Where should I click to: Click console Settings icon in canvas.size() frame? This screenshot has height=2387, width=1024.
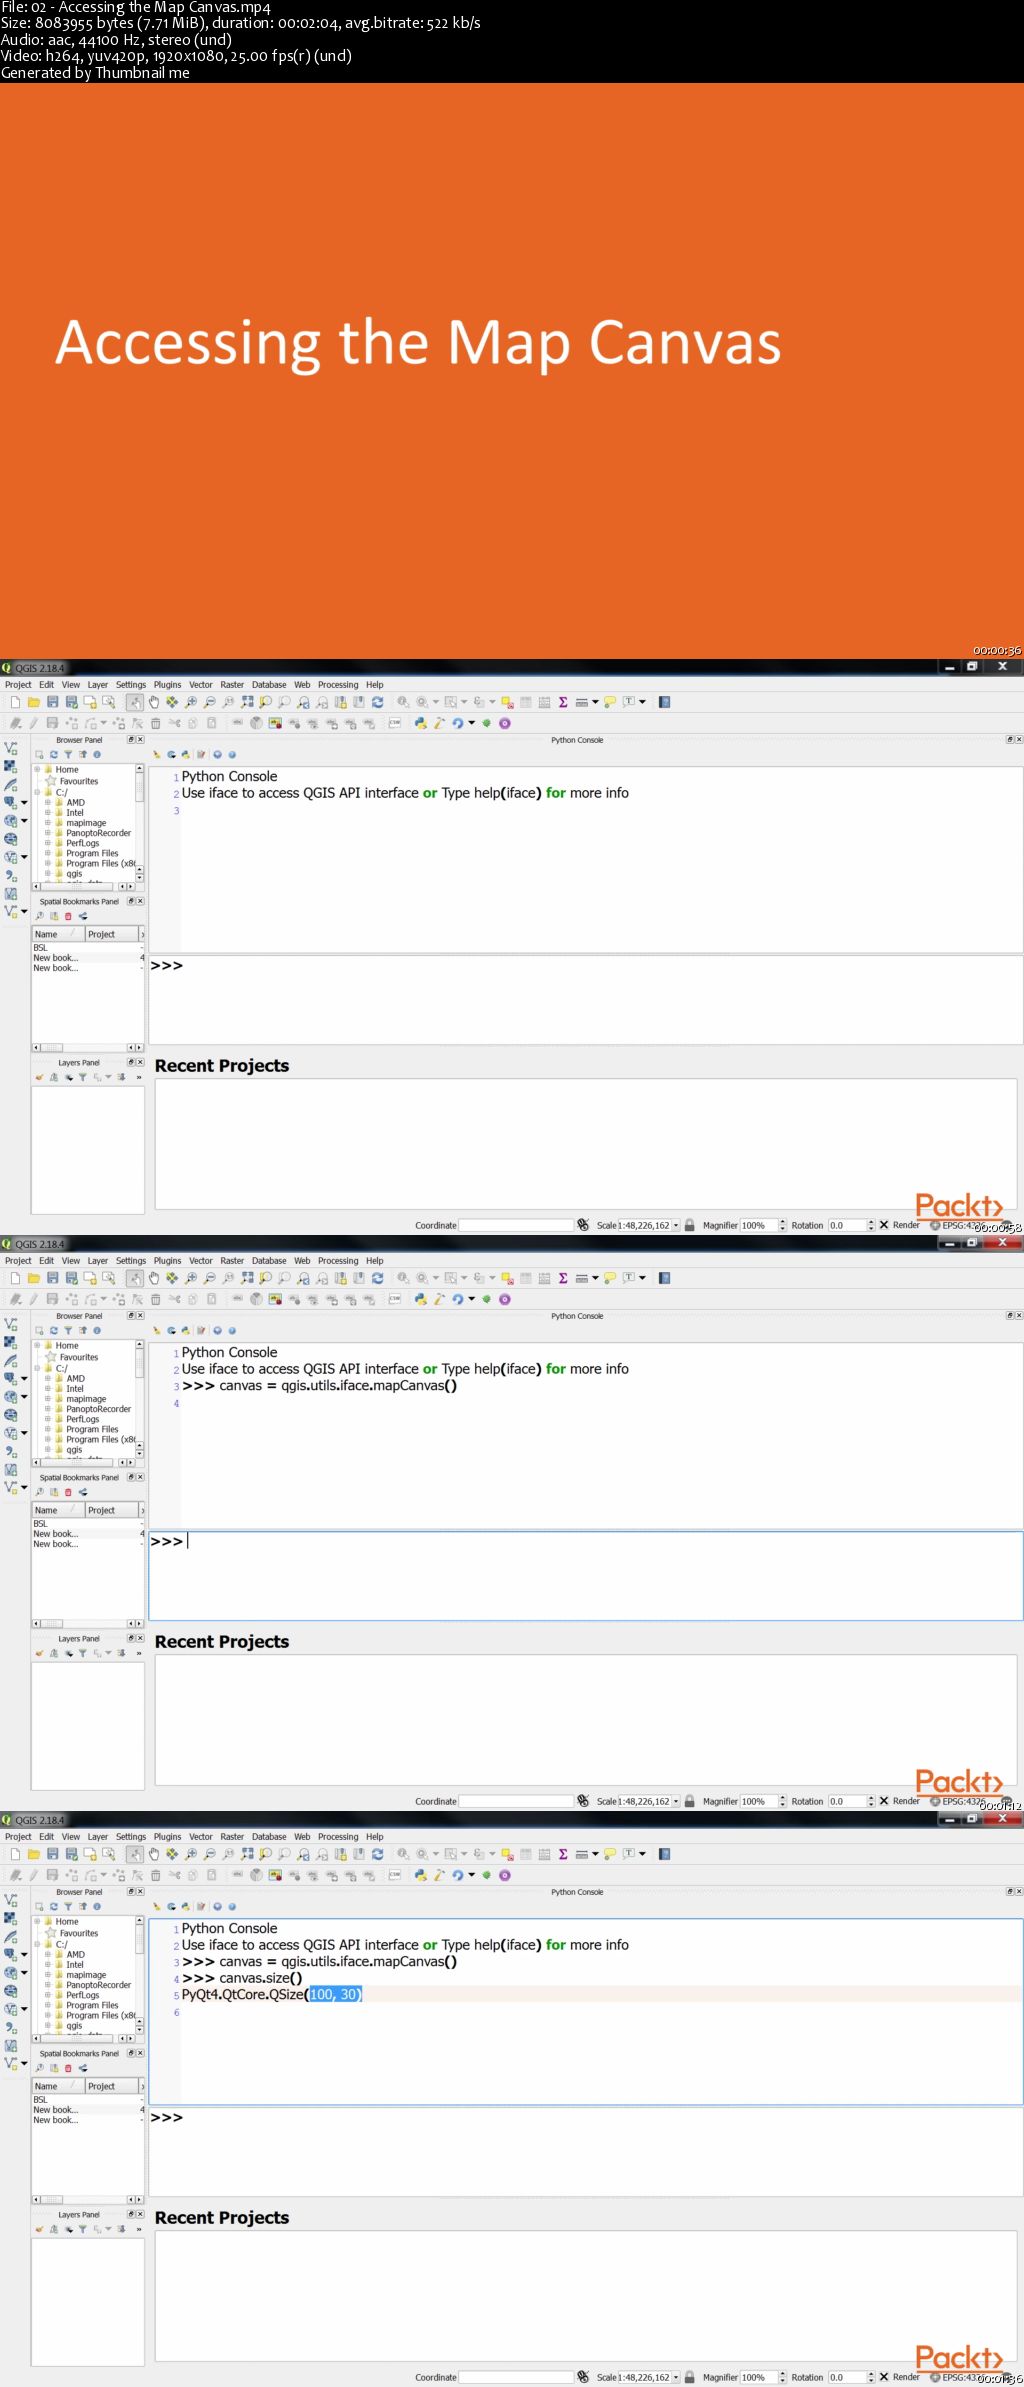coord(217,1907)
